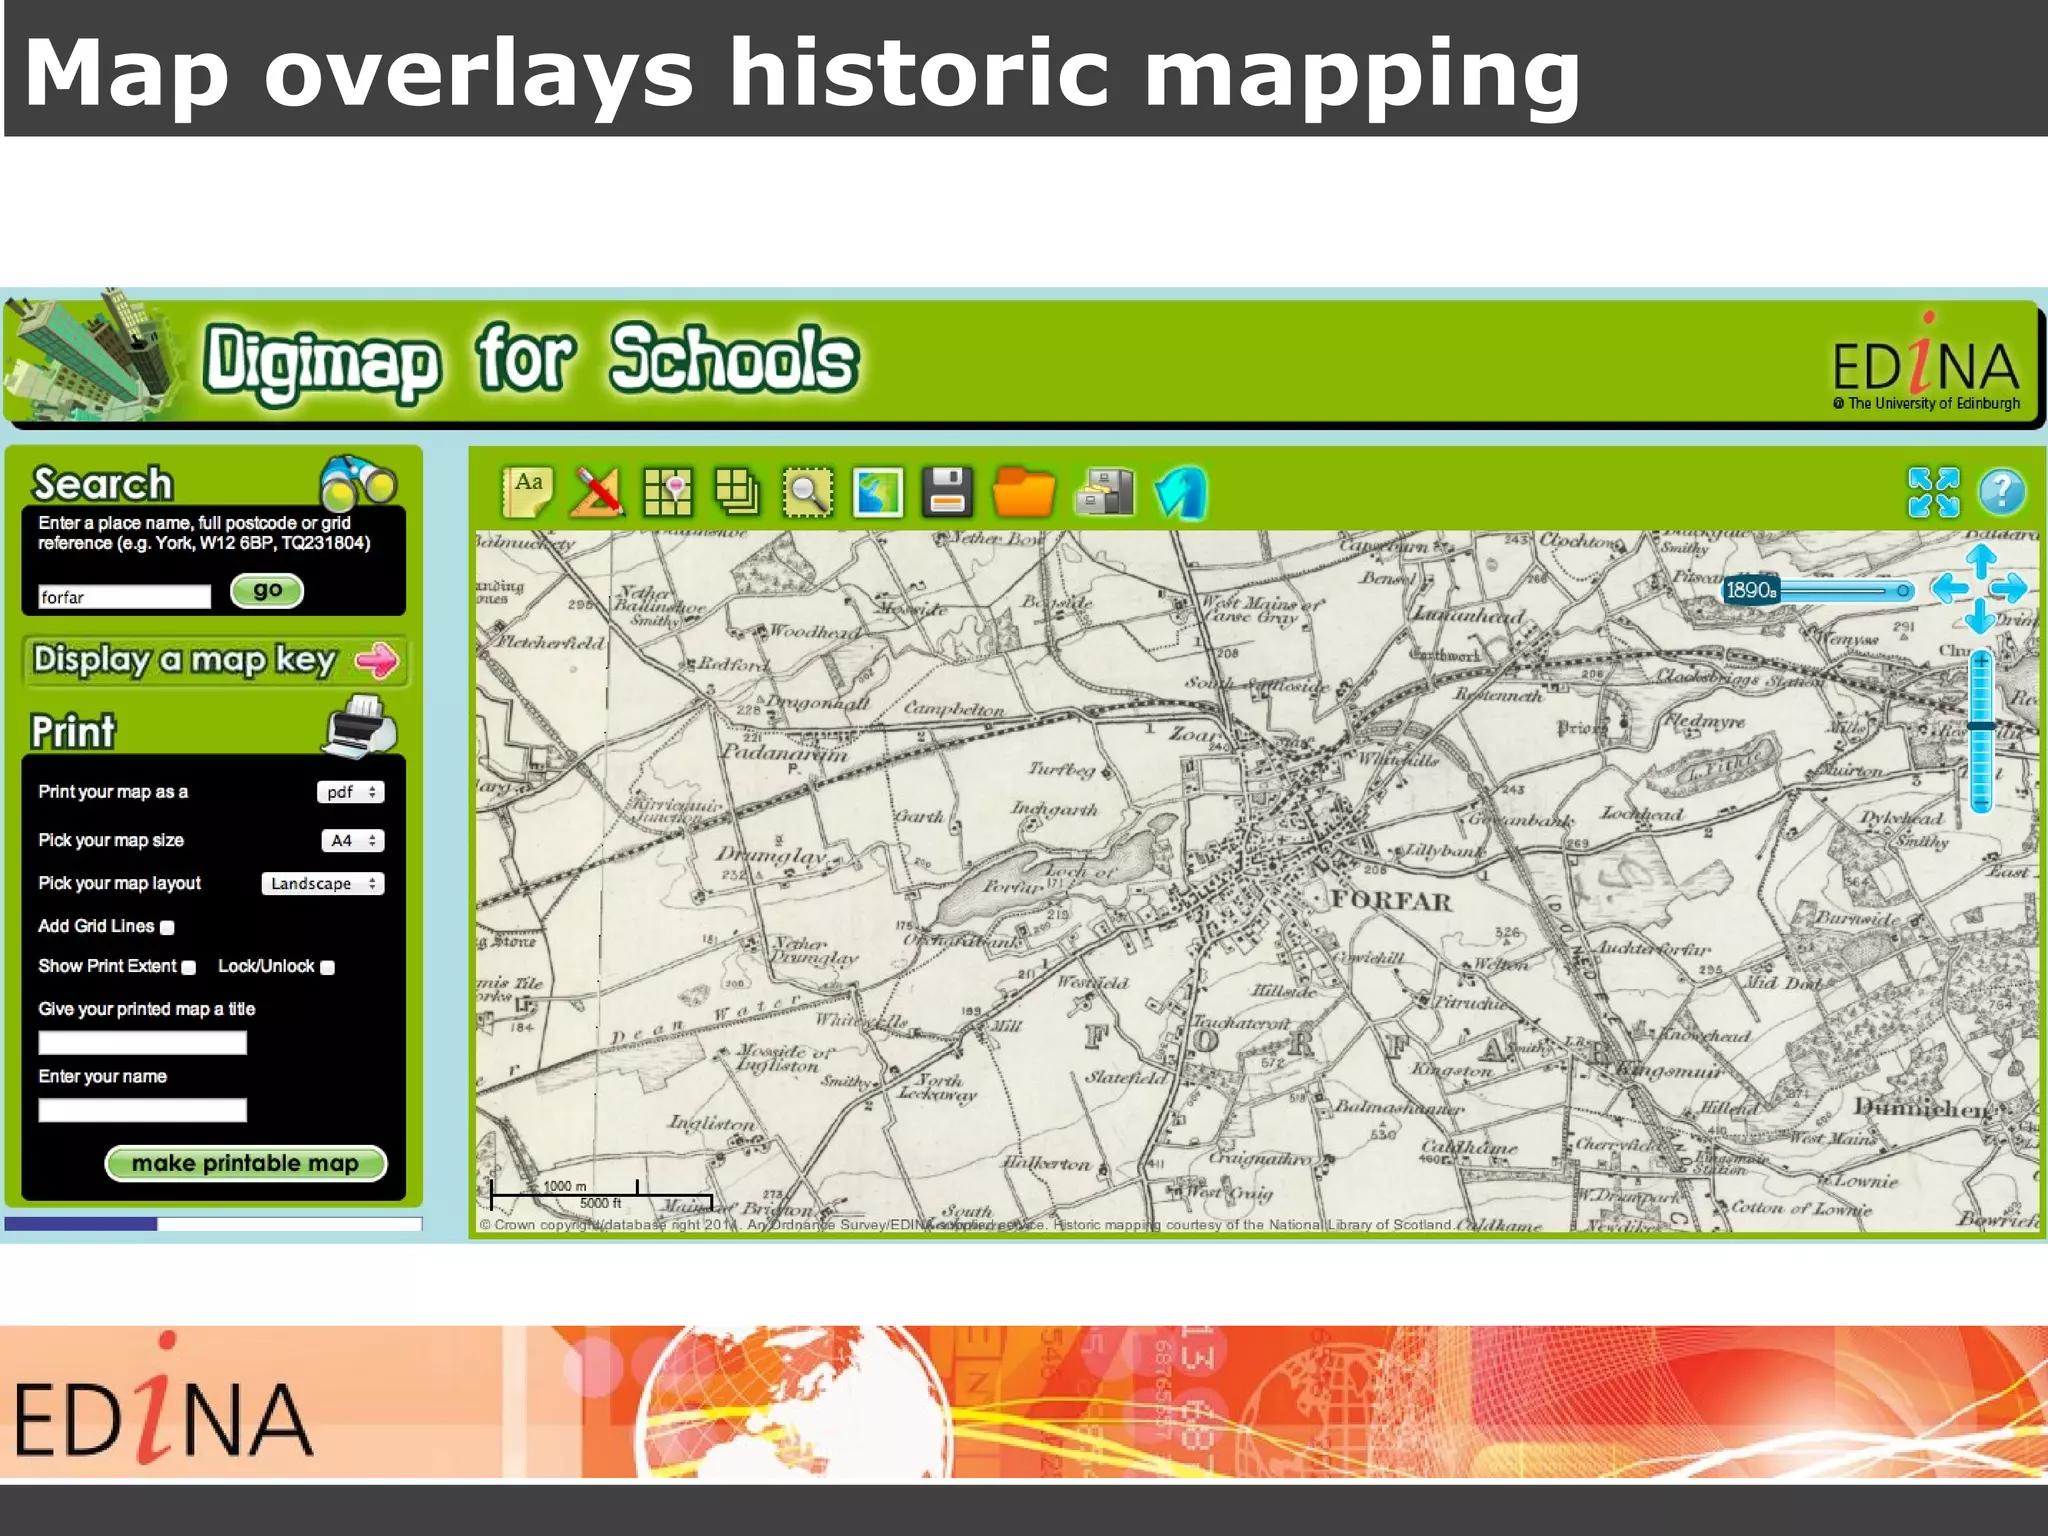
Task: Save map with floppy disk icon
Action: point(947,493)
